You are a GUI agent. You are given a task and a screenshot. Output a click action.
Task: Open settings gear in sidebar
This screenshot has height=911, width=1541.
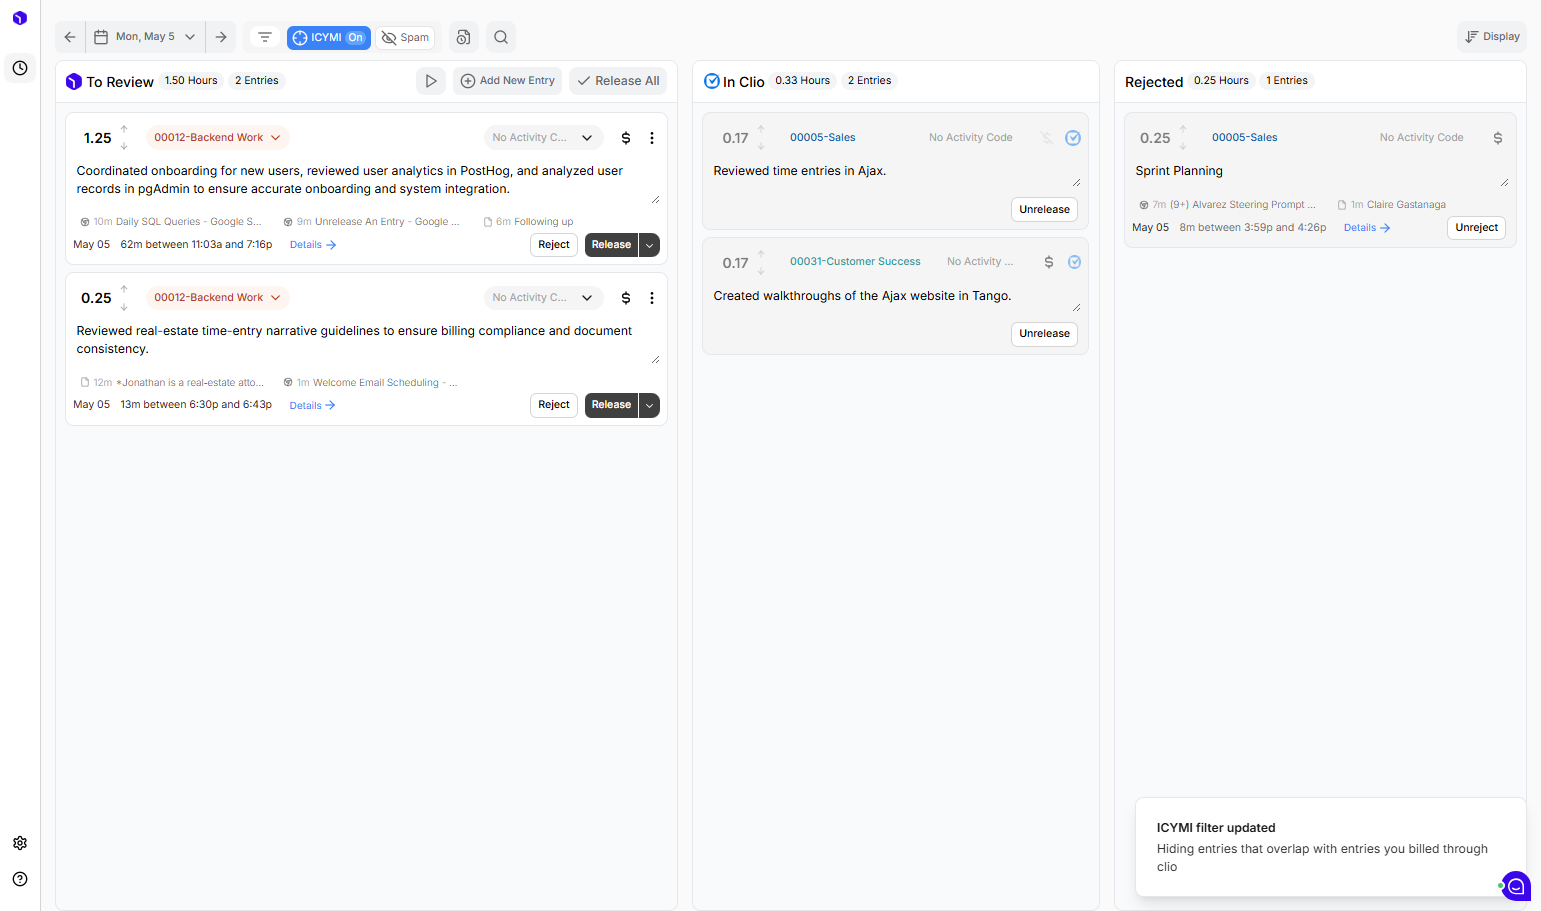20,843
